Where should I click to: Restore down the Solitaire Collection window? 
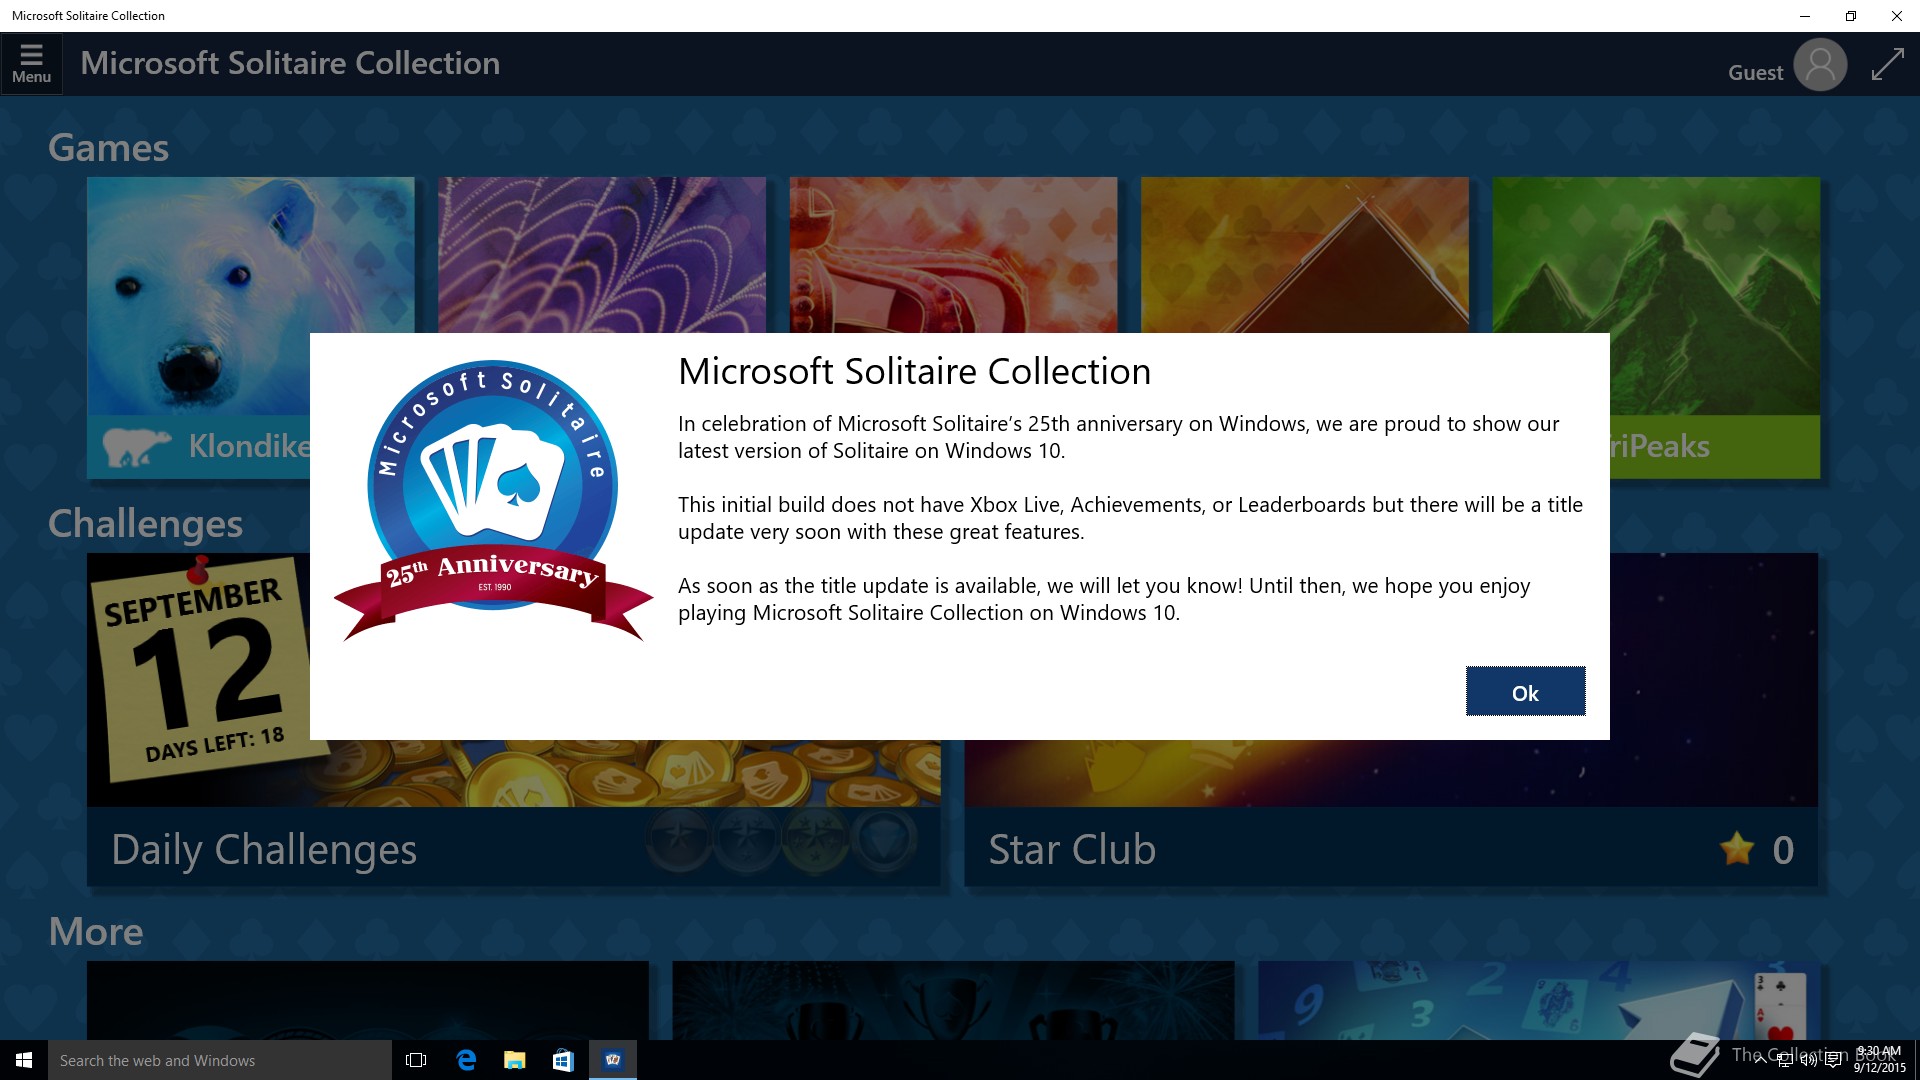[1851, 16]
